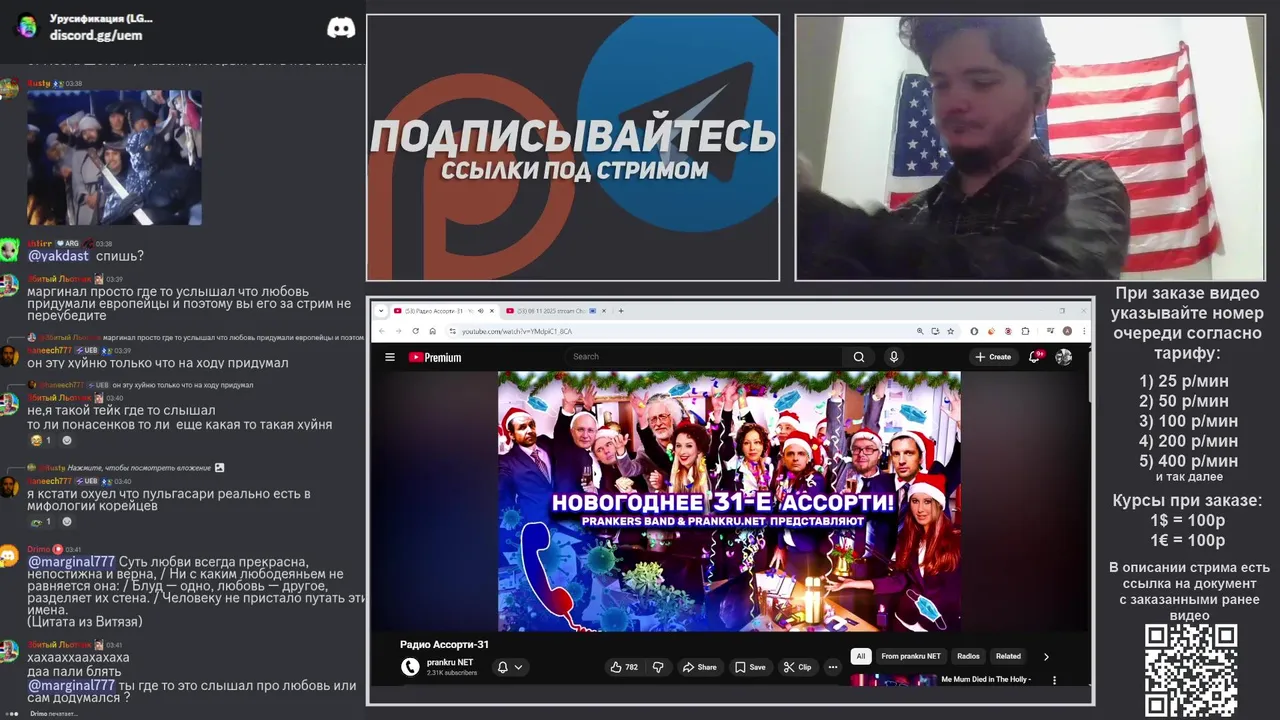1280x720 pixels.
Task: Open the Chrome extensions puzzle icon
Action: pyautogui.click(x=1026, y=331)
